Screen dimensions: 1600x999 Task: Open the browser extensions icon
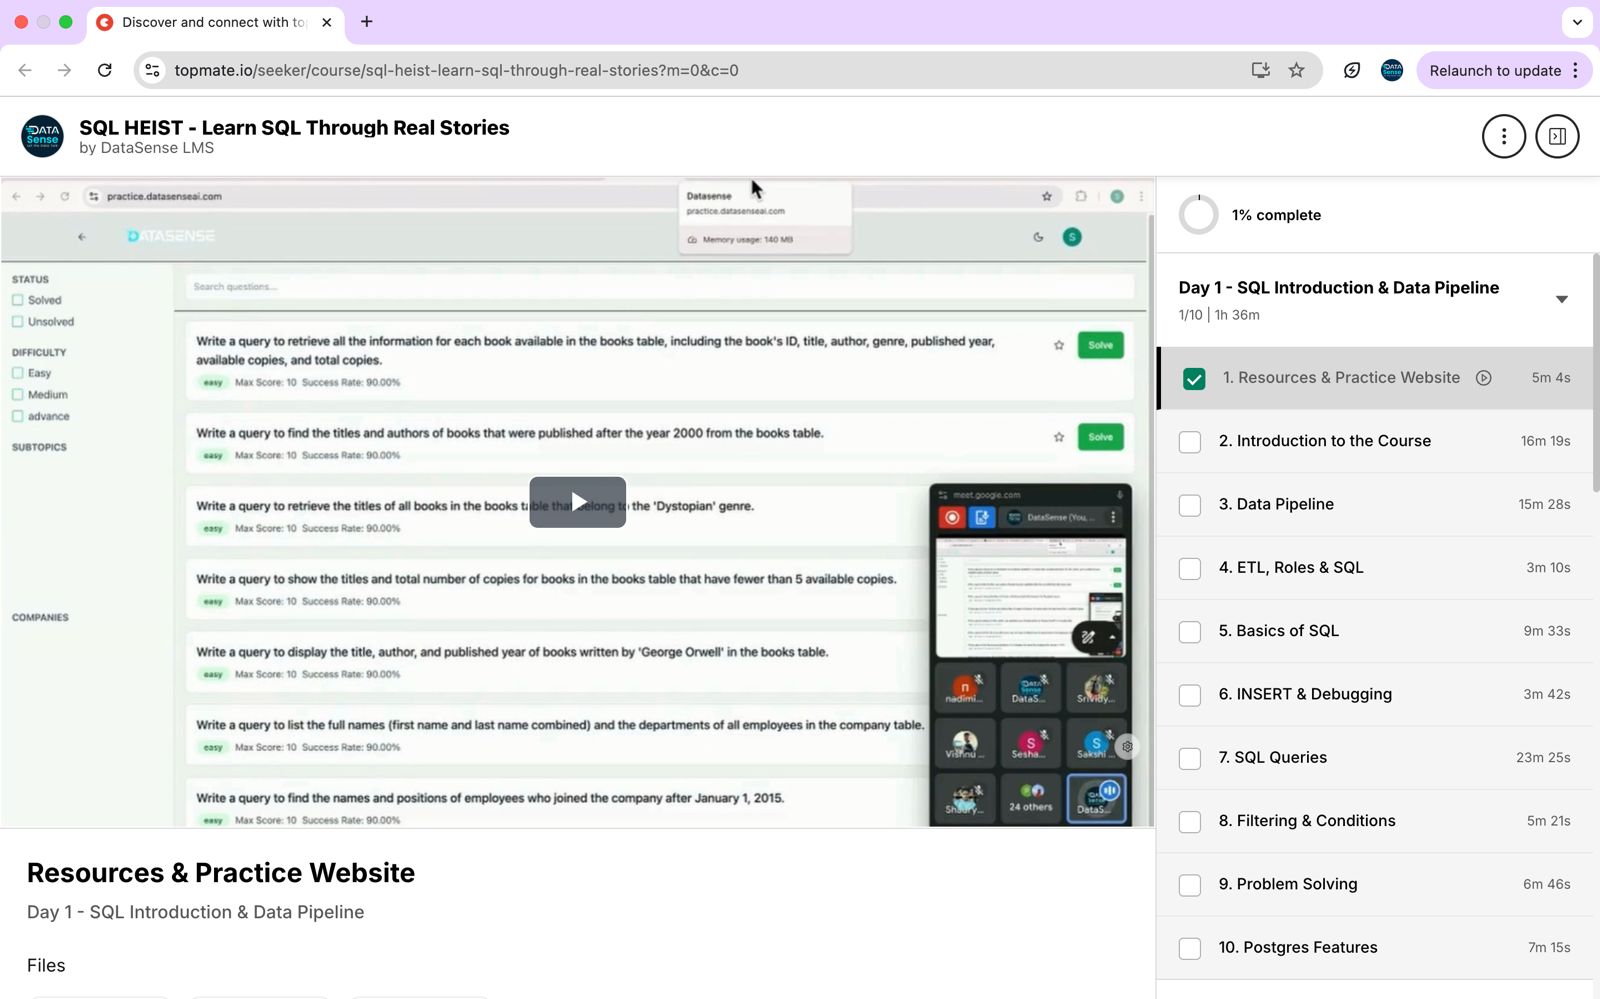pyautogui.click(x=1352, y=70)
